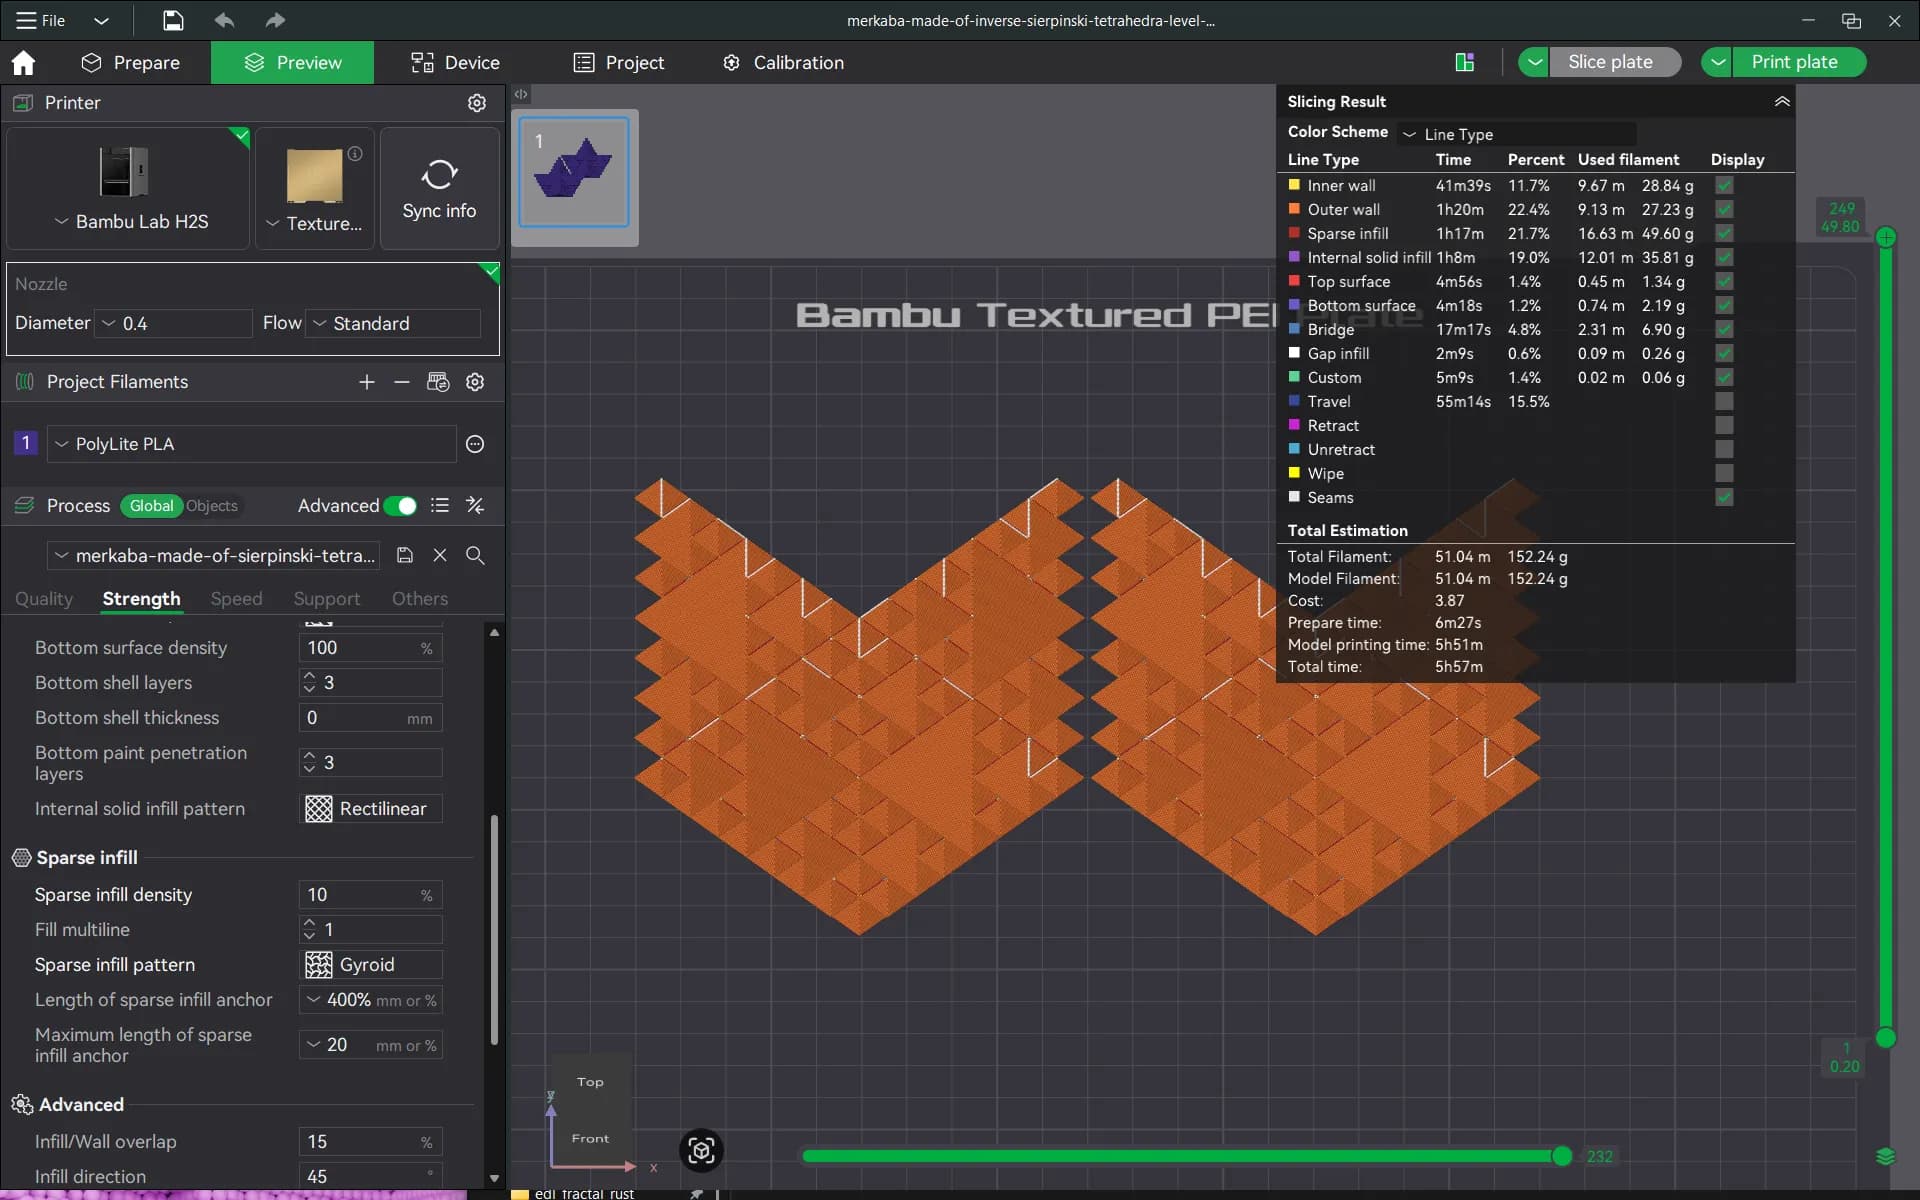This screenshot has height=1200, width=1920.
Task: Switch process scope to Objects
Action: pos(212,506)
